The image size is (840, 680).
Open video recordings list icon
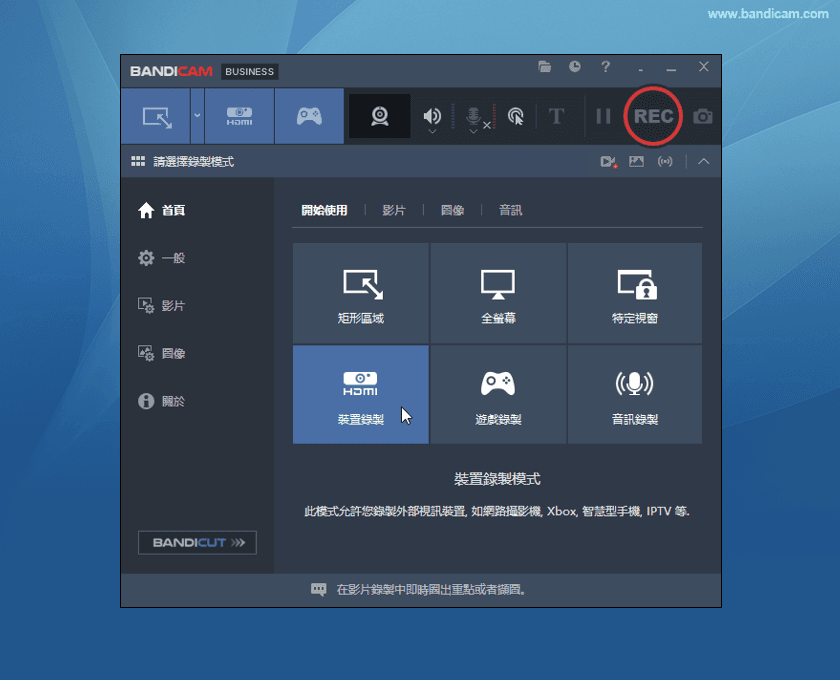(x=608, y=161)
